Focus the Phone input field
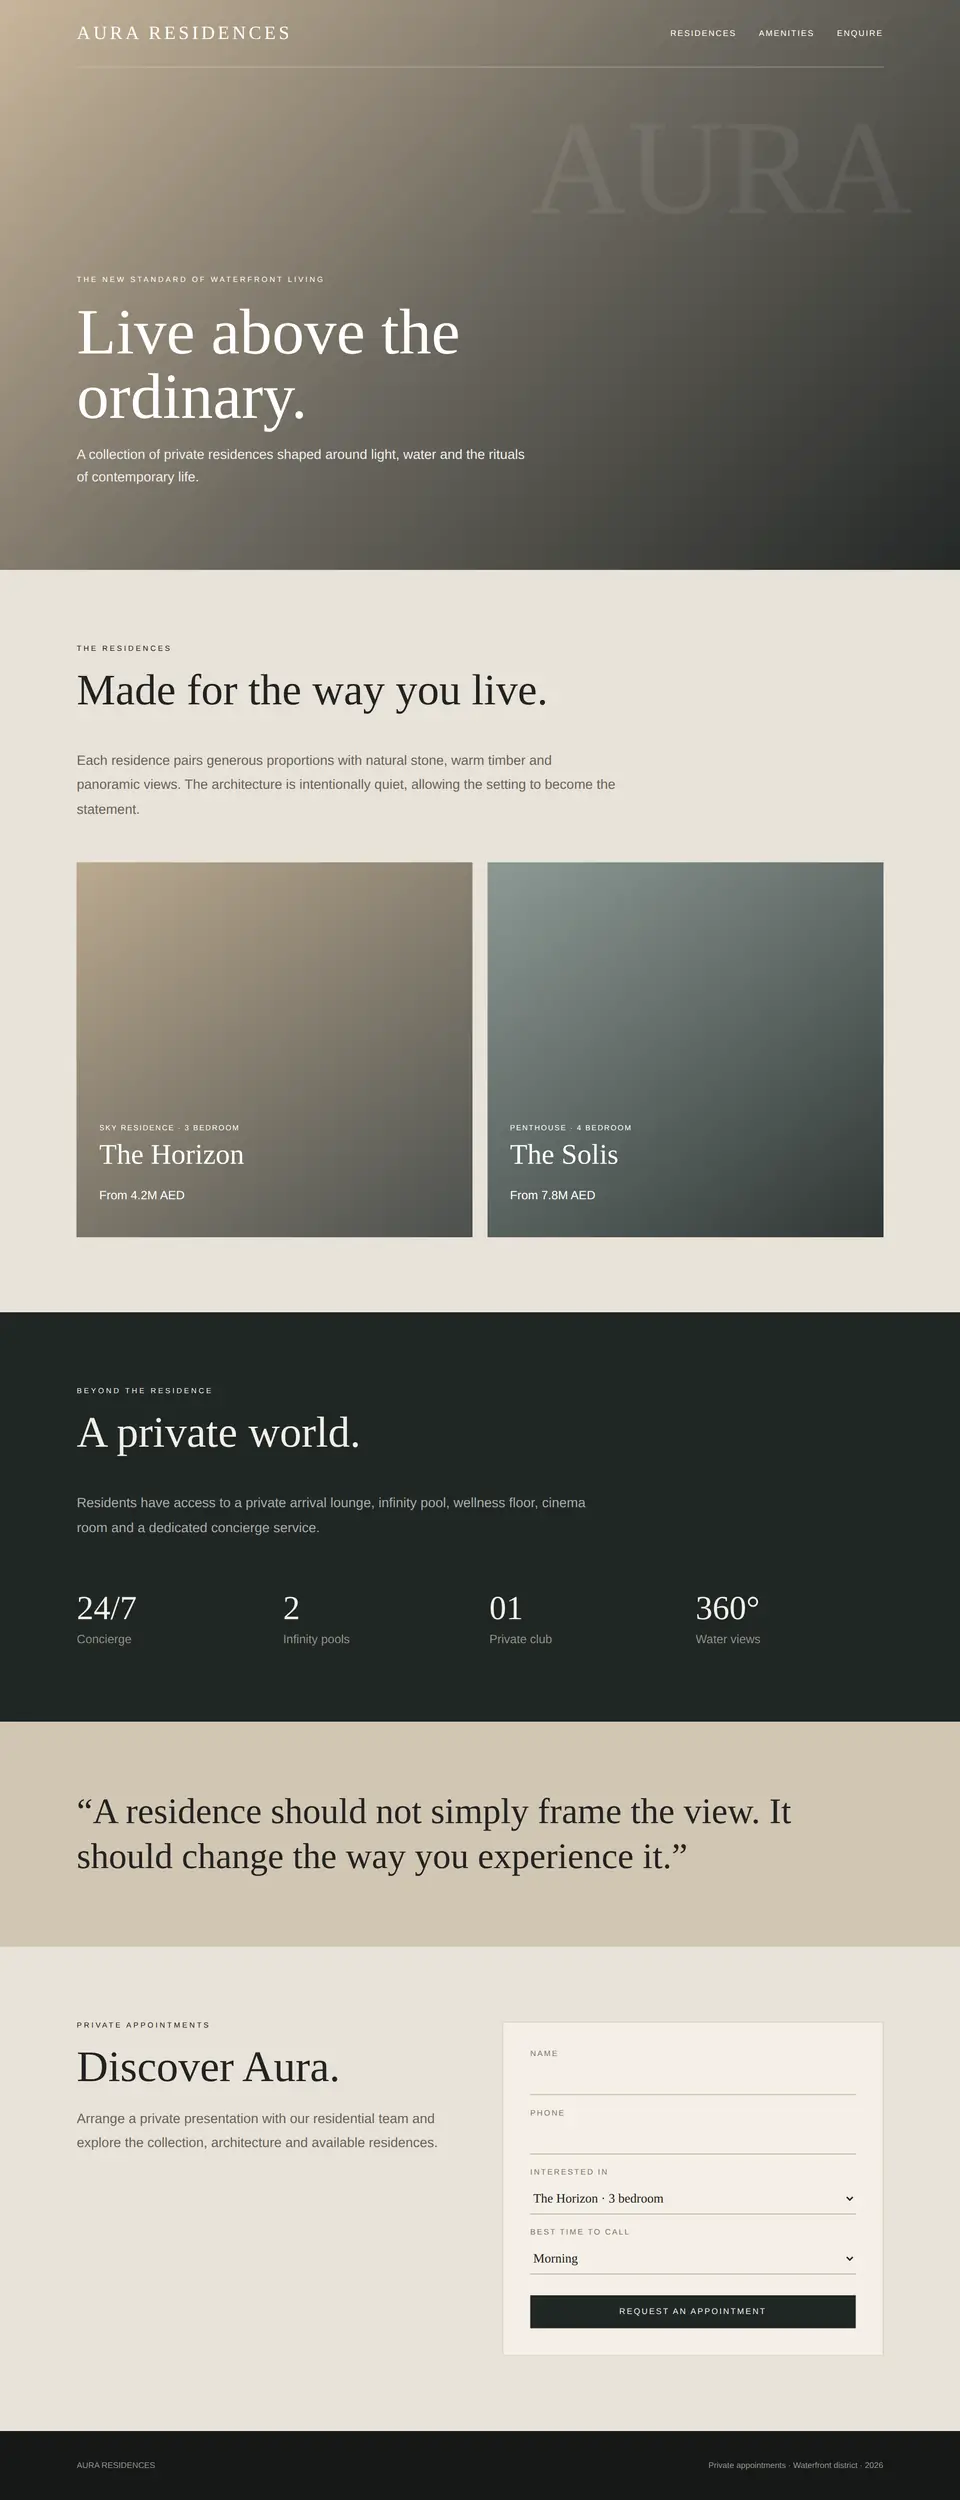Screen dimensions: 960x2500 [692, 2138]
